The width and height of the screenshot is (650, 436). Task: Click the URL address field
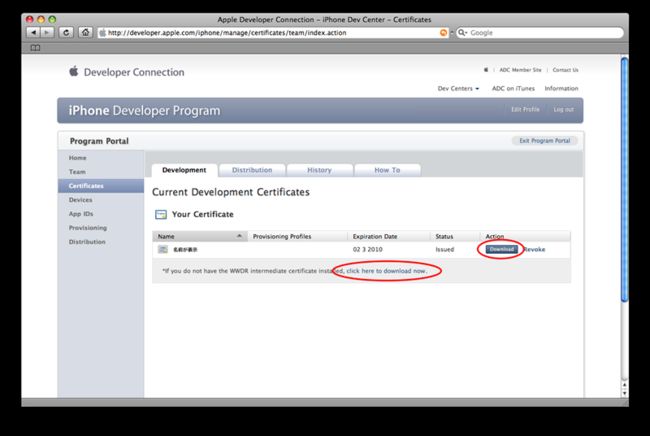273,33
